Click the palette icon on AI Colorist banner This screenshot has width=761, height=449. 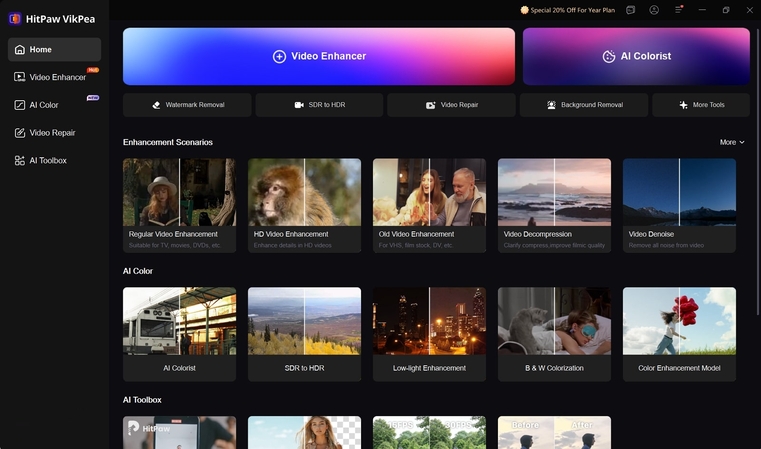pyautogui.click(x=609, y=56)
